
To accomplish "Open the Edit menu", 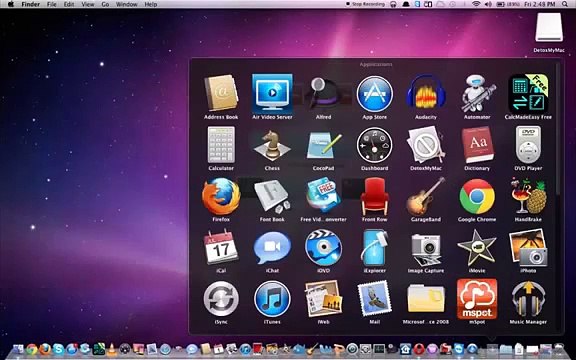I will click(69, 4).
